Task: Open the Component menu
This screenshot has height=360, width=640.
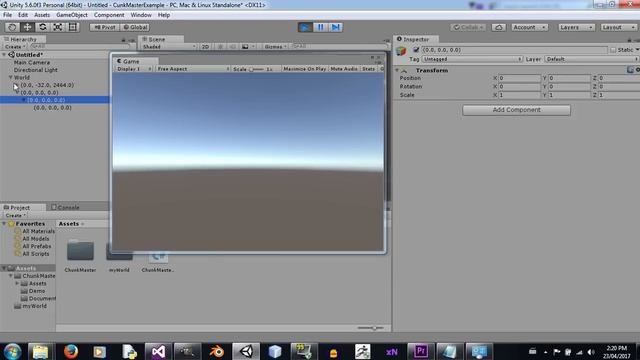Action: point(109,15)
